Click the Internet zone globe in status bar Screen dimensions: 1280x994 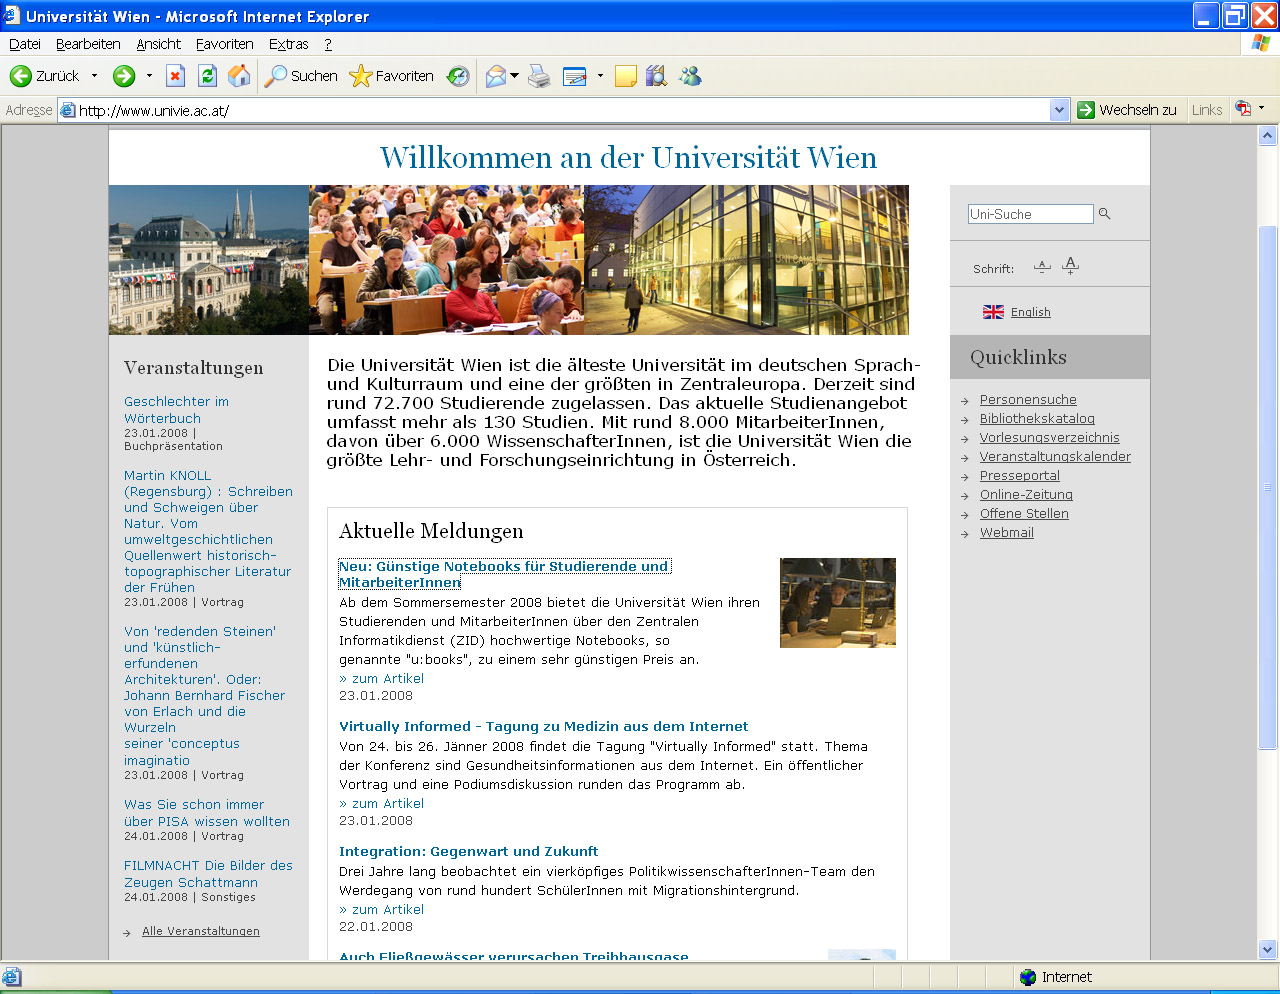coord(1028,977)
